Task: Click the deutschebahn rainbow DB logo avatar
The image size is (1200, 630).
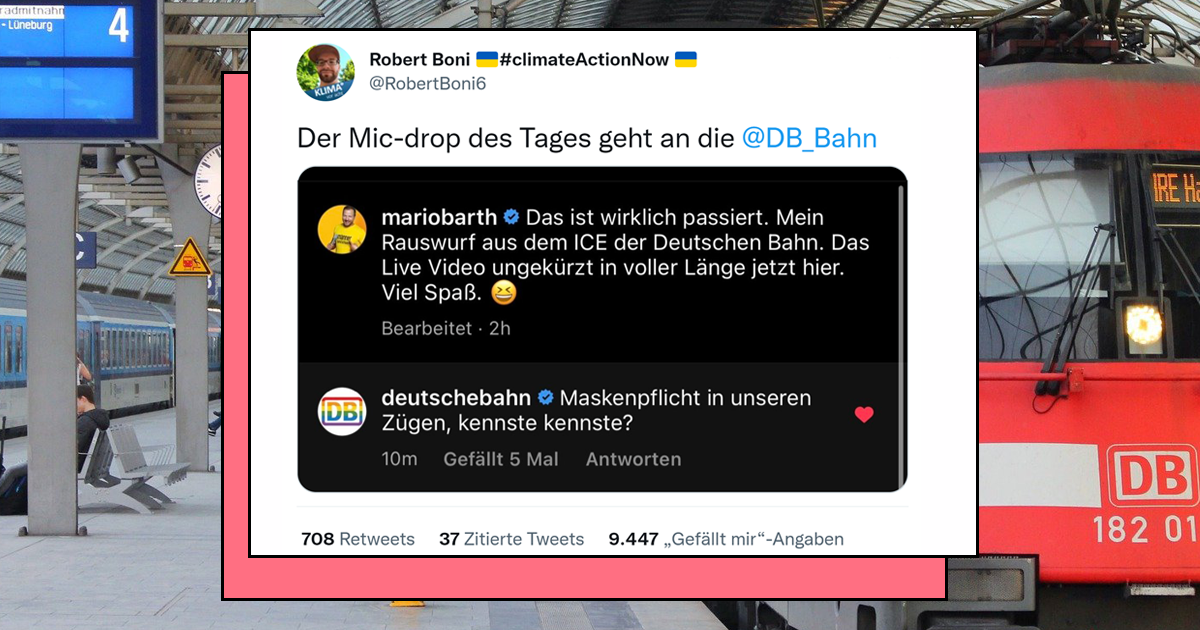Action: coord(342,411)
